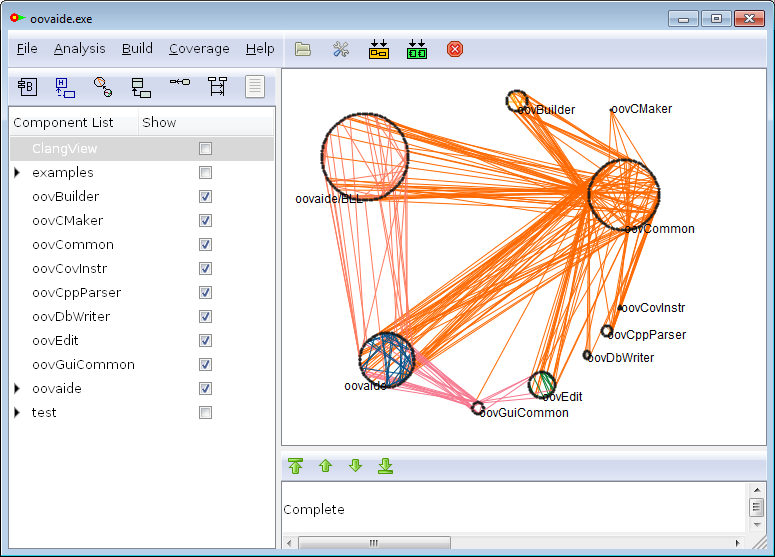This screenshot has width=775, height=557.
Task: Click oovBuilder node in graph
Action: [x=517, y=101]
